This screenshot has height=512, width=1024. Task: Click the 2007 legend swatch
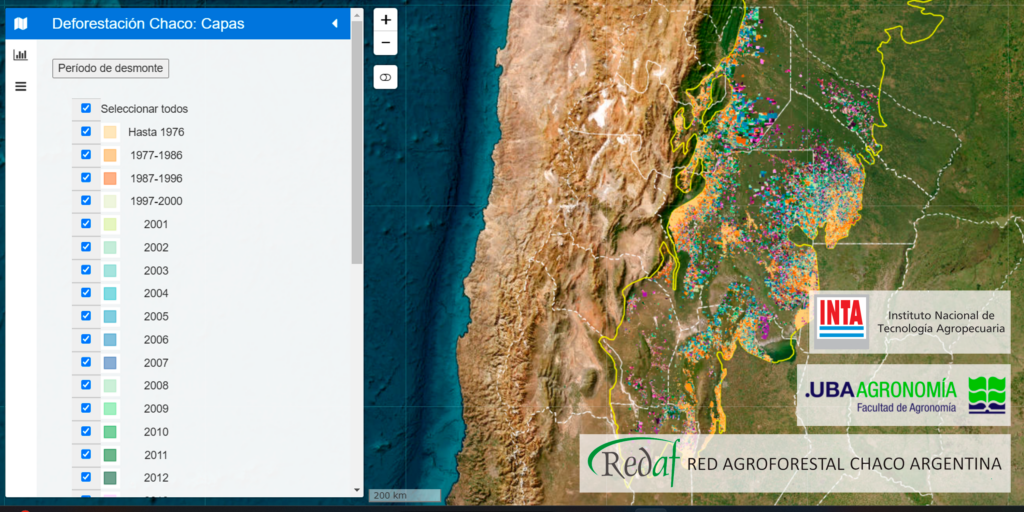(x=110, y=362)
